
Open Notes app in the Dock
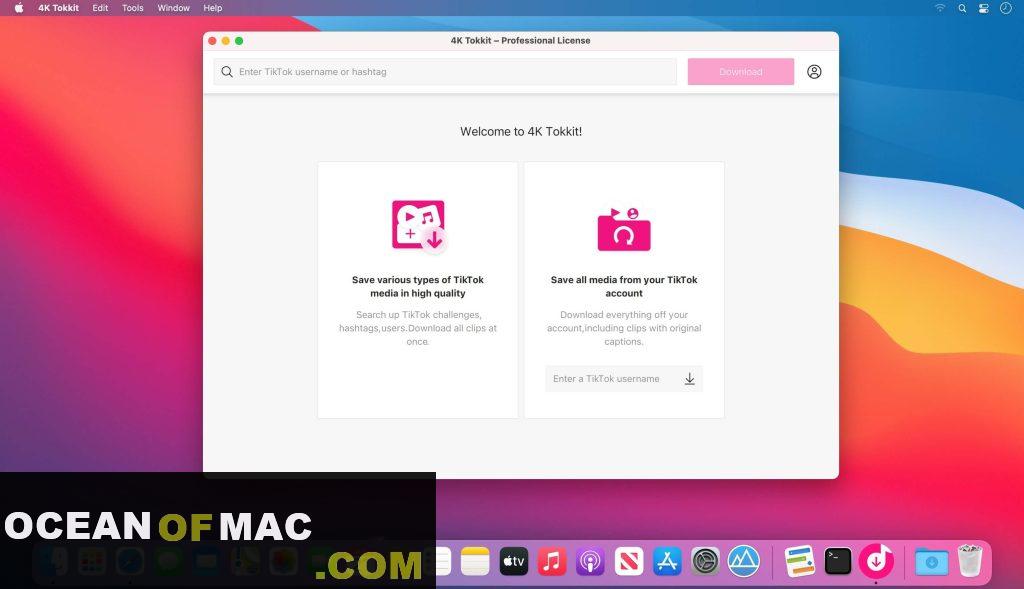coord(475,561)
